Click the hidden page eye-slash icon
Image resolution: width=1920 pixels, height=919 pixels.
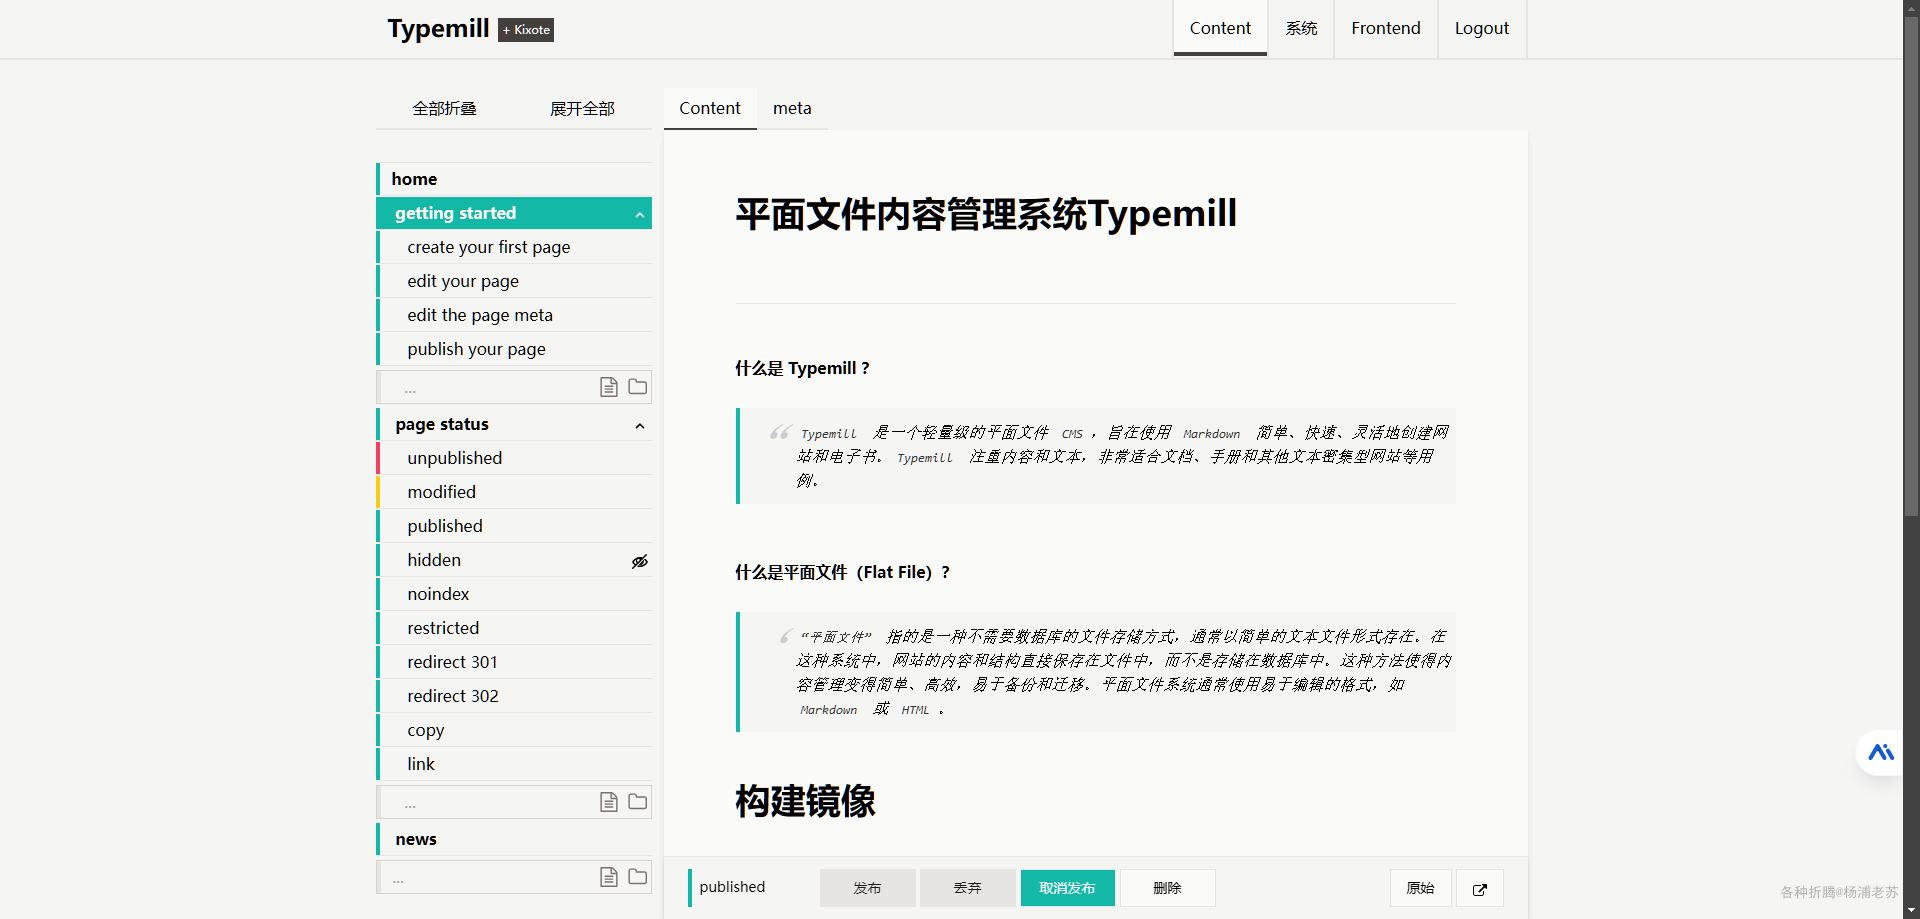click(640, 561)
